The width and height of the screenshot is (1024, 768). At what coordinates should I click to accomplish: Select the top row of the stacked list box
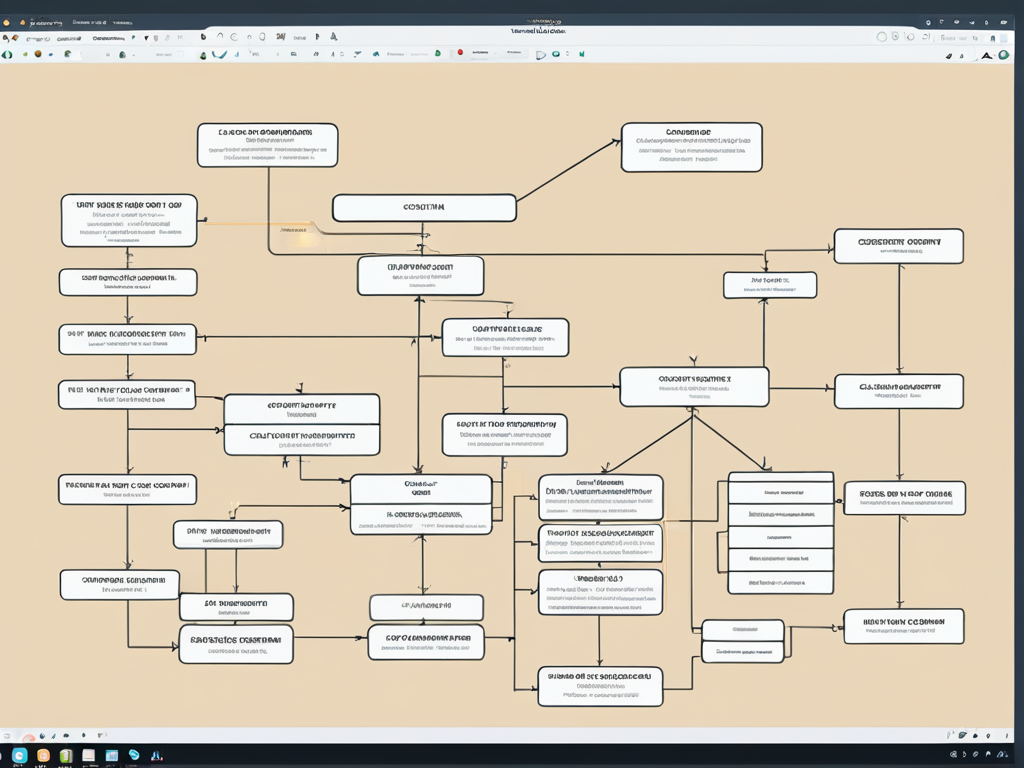(780, 492)
